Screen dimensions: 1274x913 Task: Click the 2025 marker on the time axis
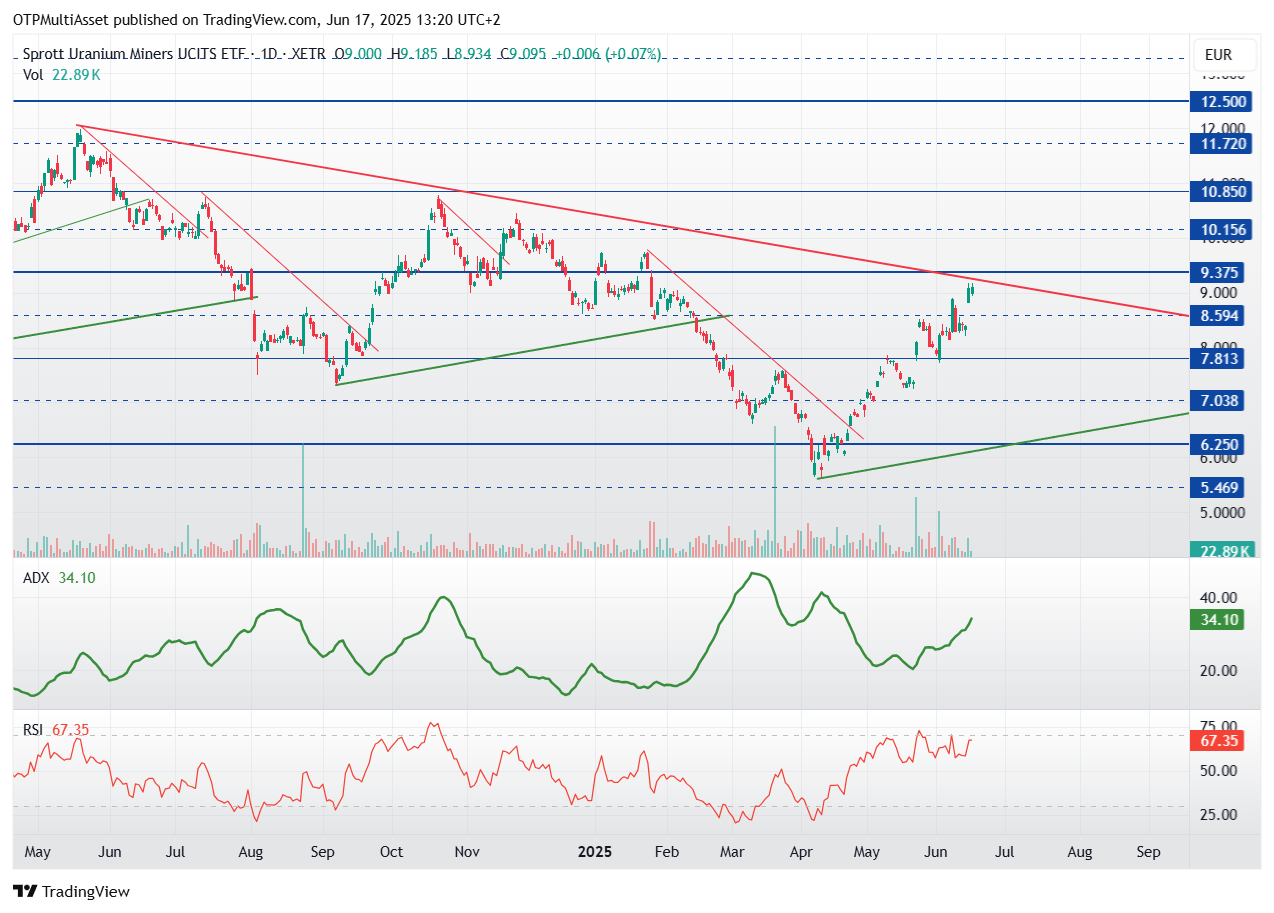(595, 852)
